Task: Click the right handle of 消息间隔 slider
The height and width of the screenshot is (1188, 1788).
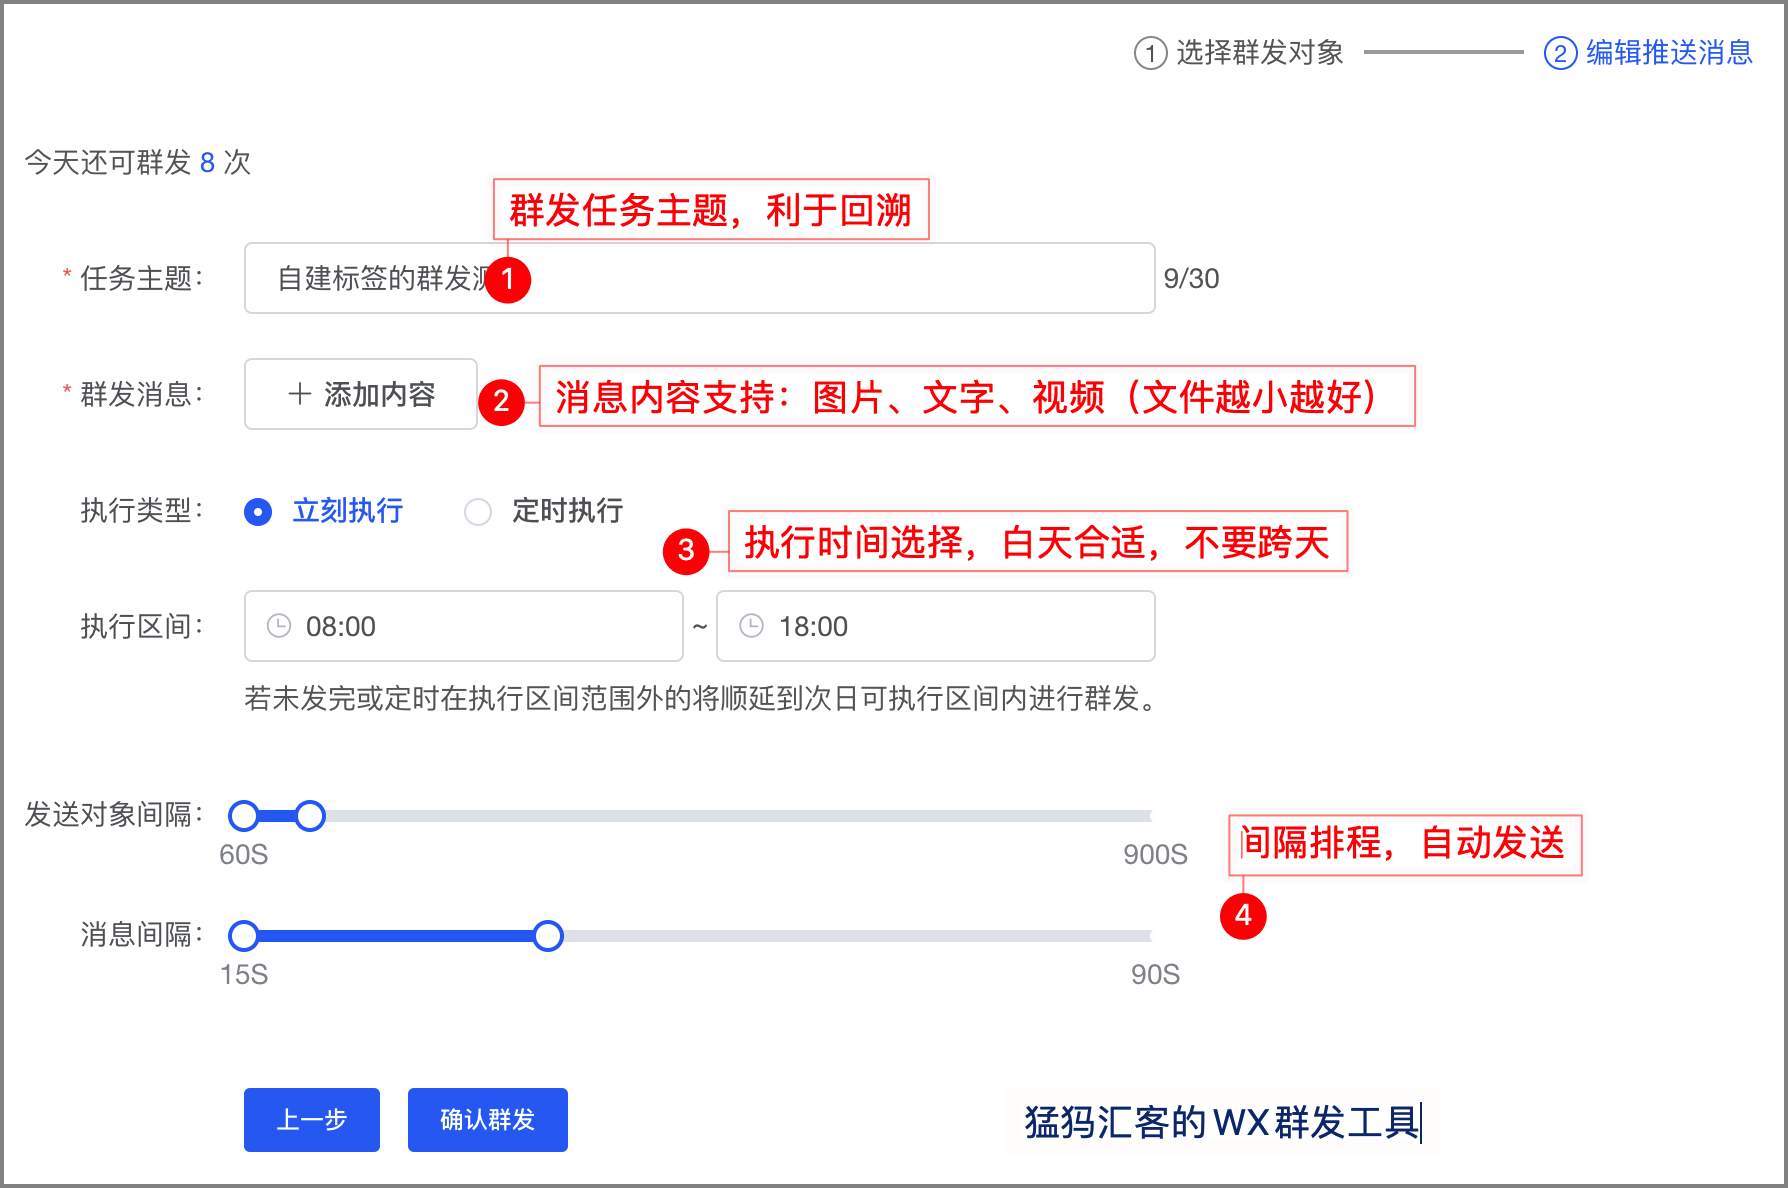Action: [548, 936]
